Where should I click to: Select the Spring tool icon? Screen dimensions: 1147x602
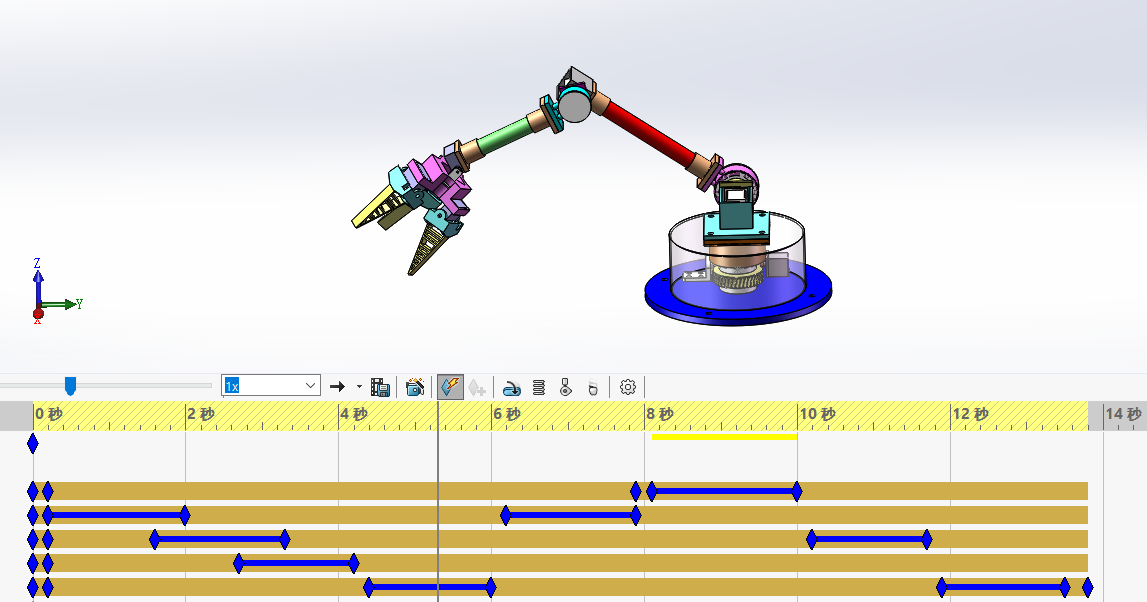click(x=539, y=387)
